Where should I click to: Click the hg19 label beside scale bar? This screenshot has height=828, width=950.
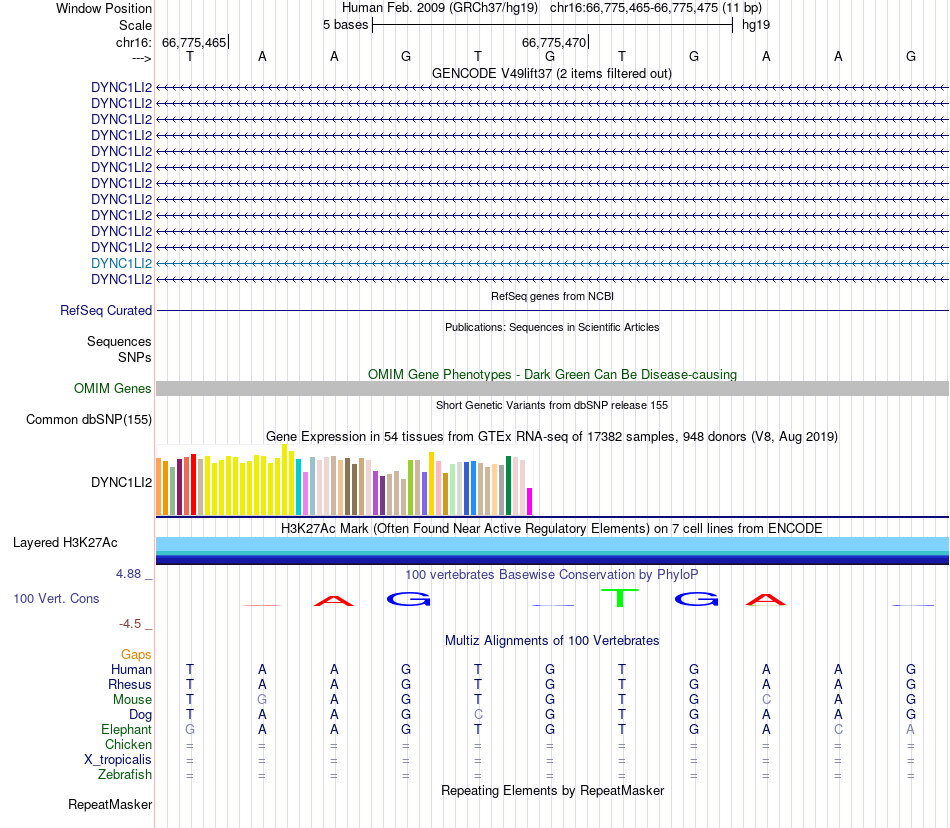(x=756, y=25)
